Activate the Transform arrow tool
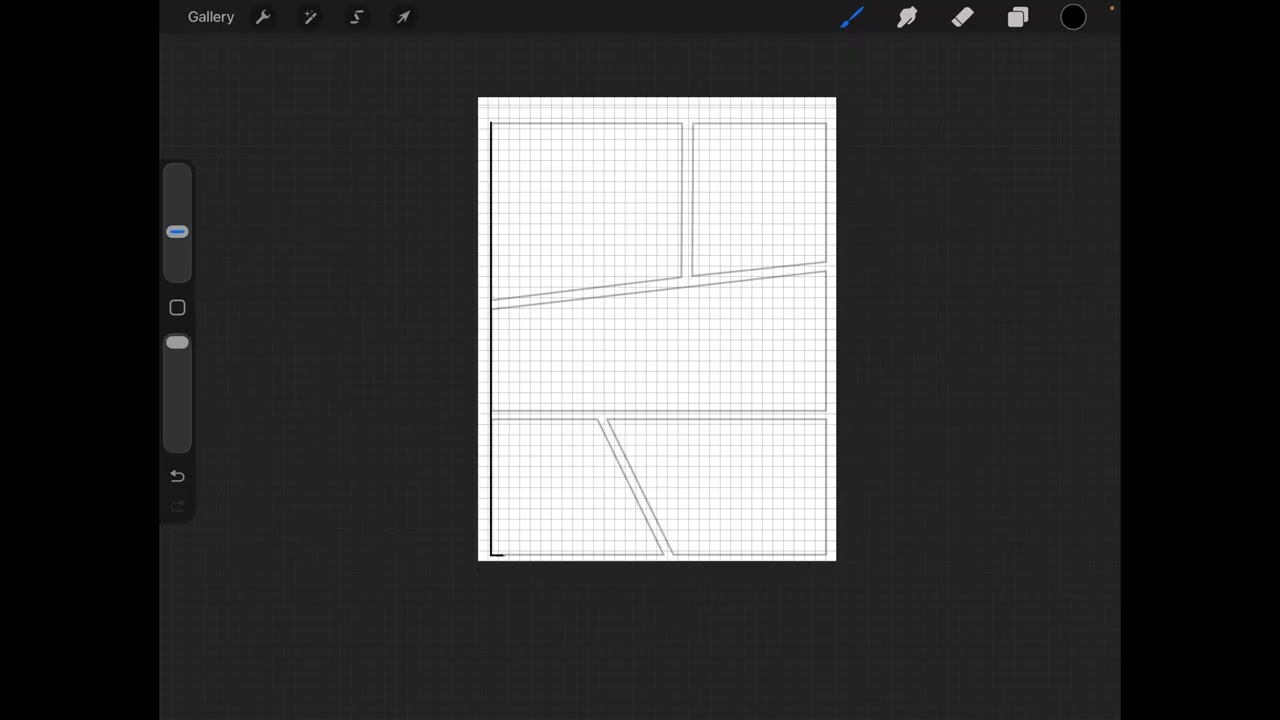The image size is (1280, 720). click(x=404, y=17)
